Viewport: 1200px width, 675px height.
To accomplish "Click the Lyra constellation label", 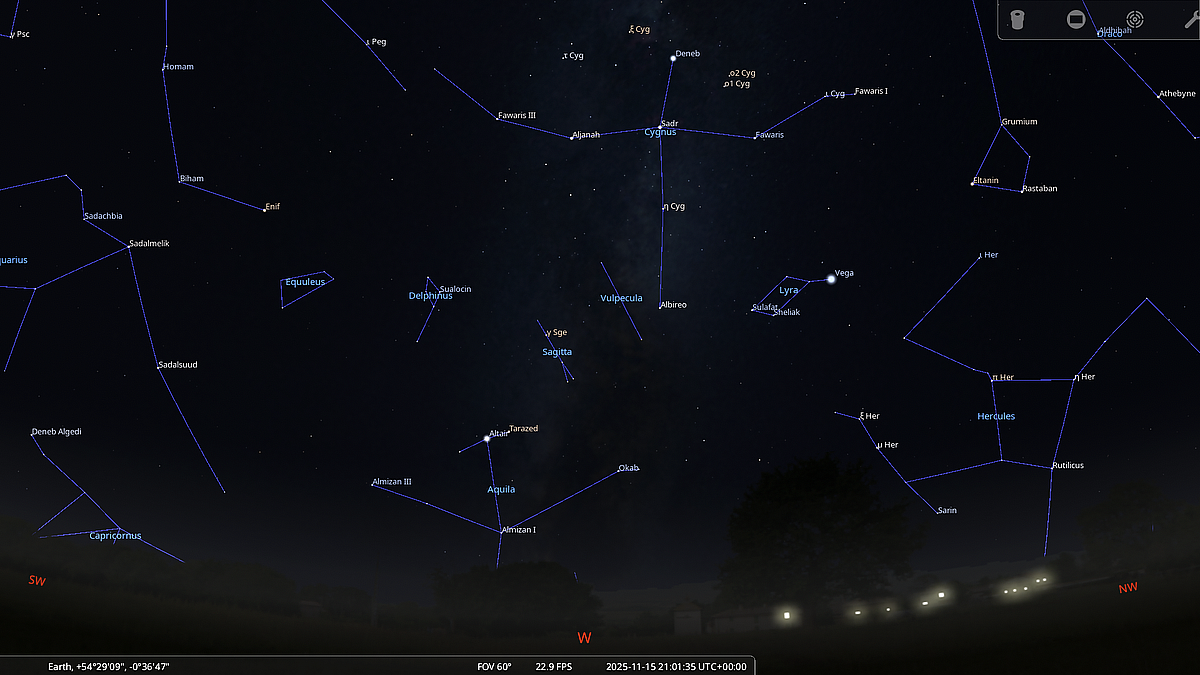I will pyautogui.click(x=789, y=290).
